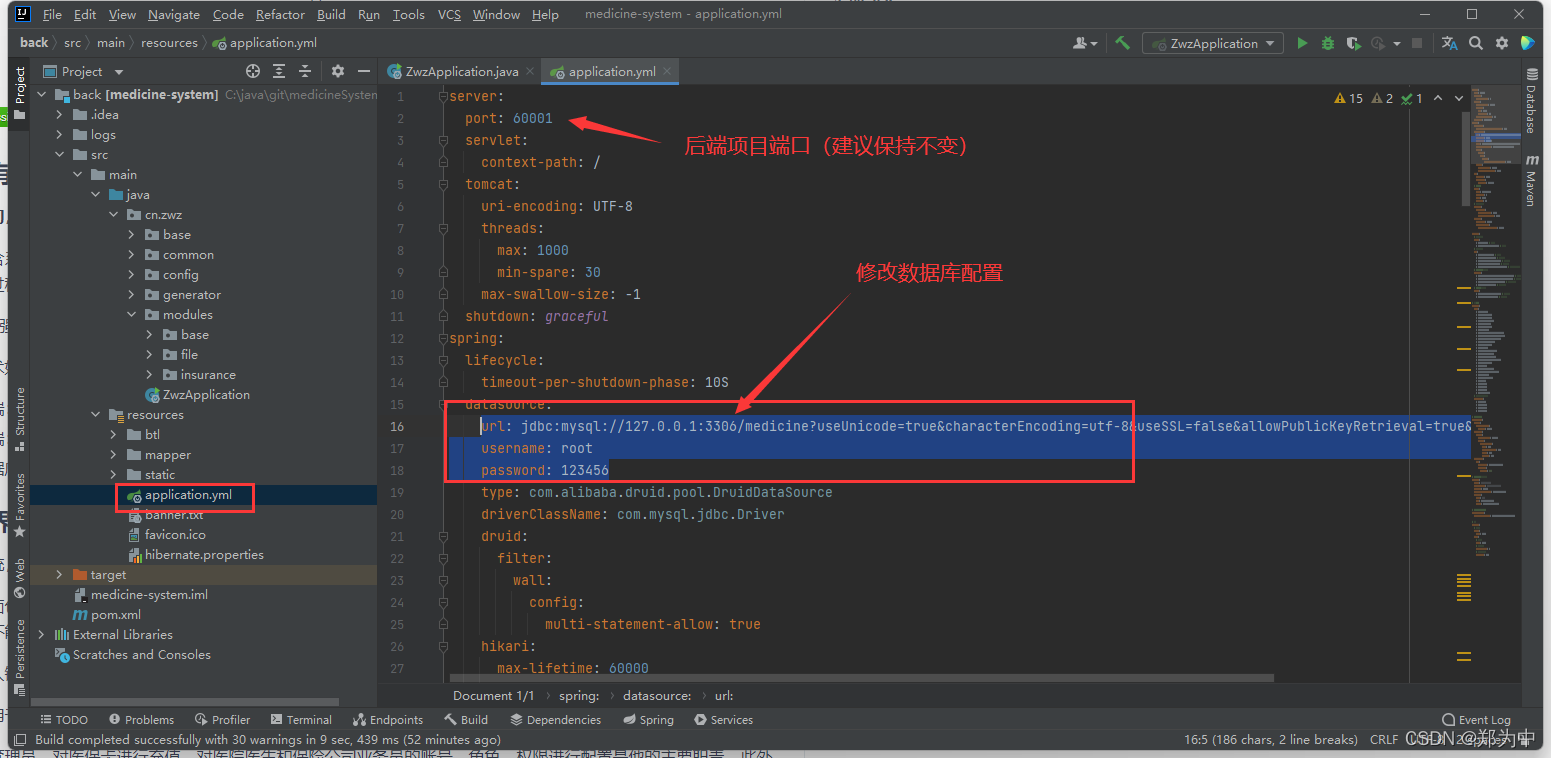Viewport: 1551px width, 758px height.
Task: Run ZwzApplication with green play icon
Action: coord(1302,43)
